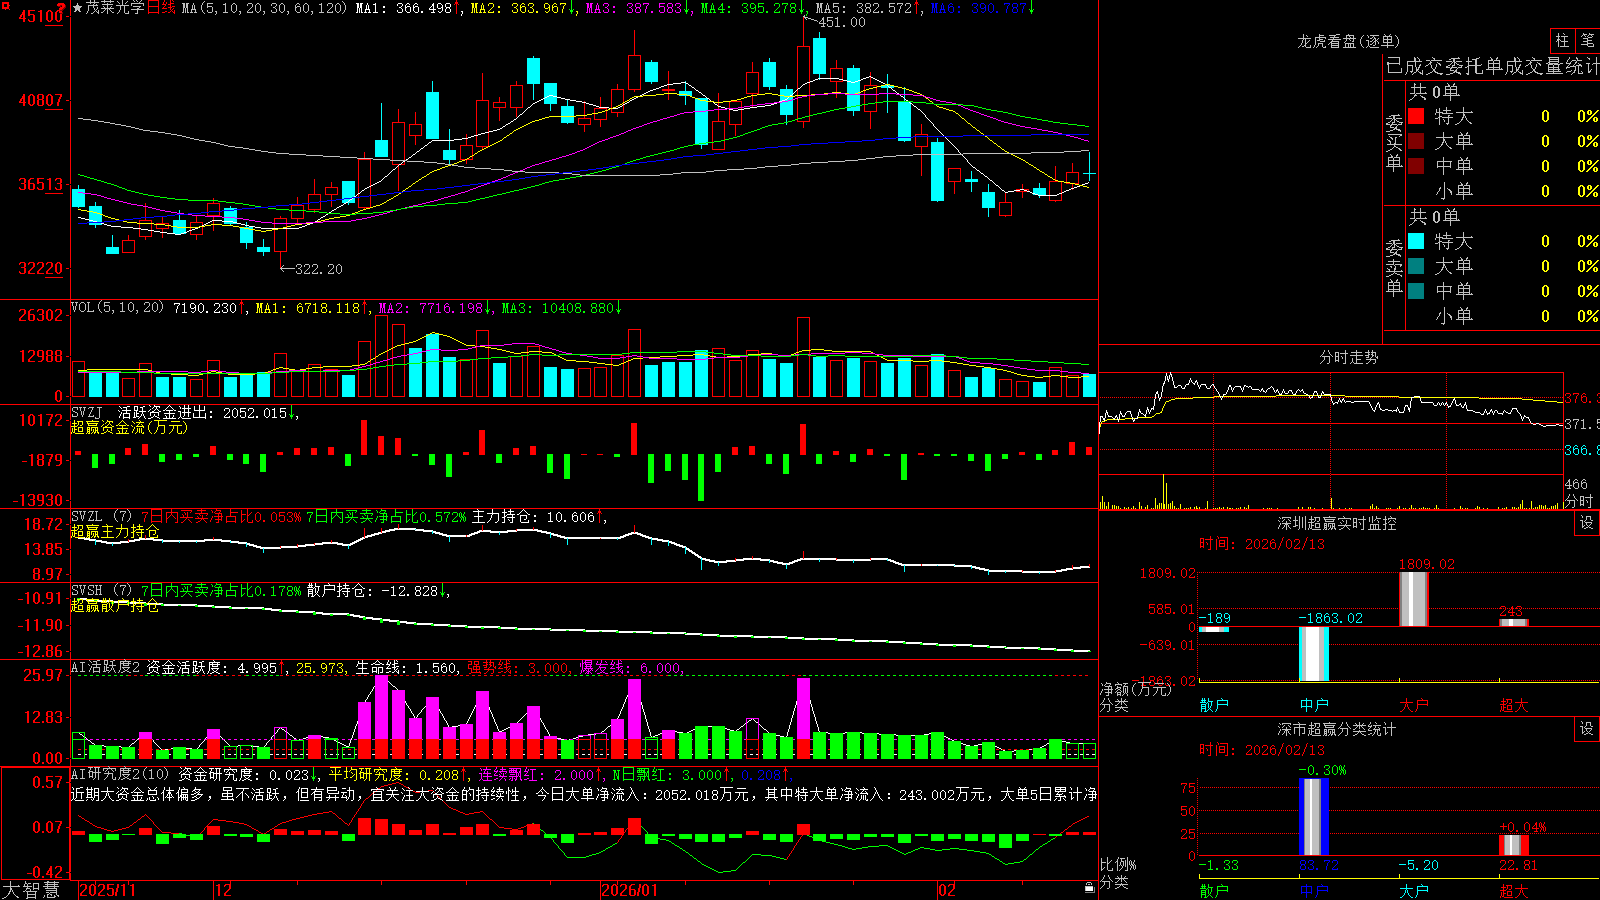Viewport: 1600px width, 900px height.
Task: Click the 45100 price axis label
Action: coord(41,16)
